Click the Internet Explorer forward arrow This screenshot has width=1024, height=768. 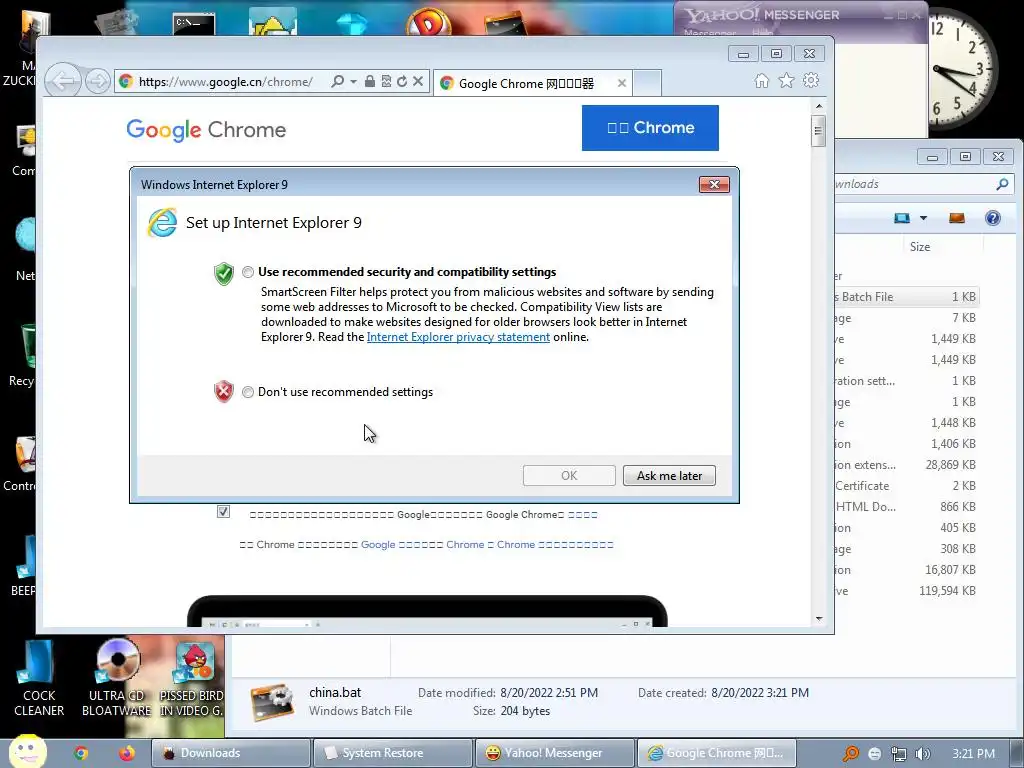point(97,82)
